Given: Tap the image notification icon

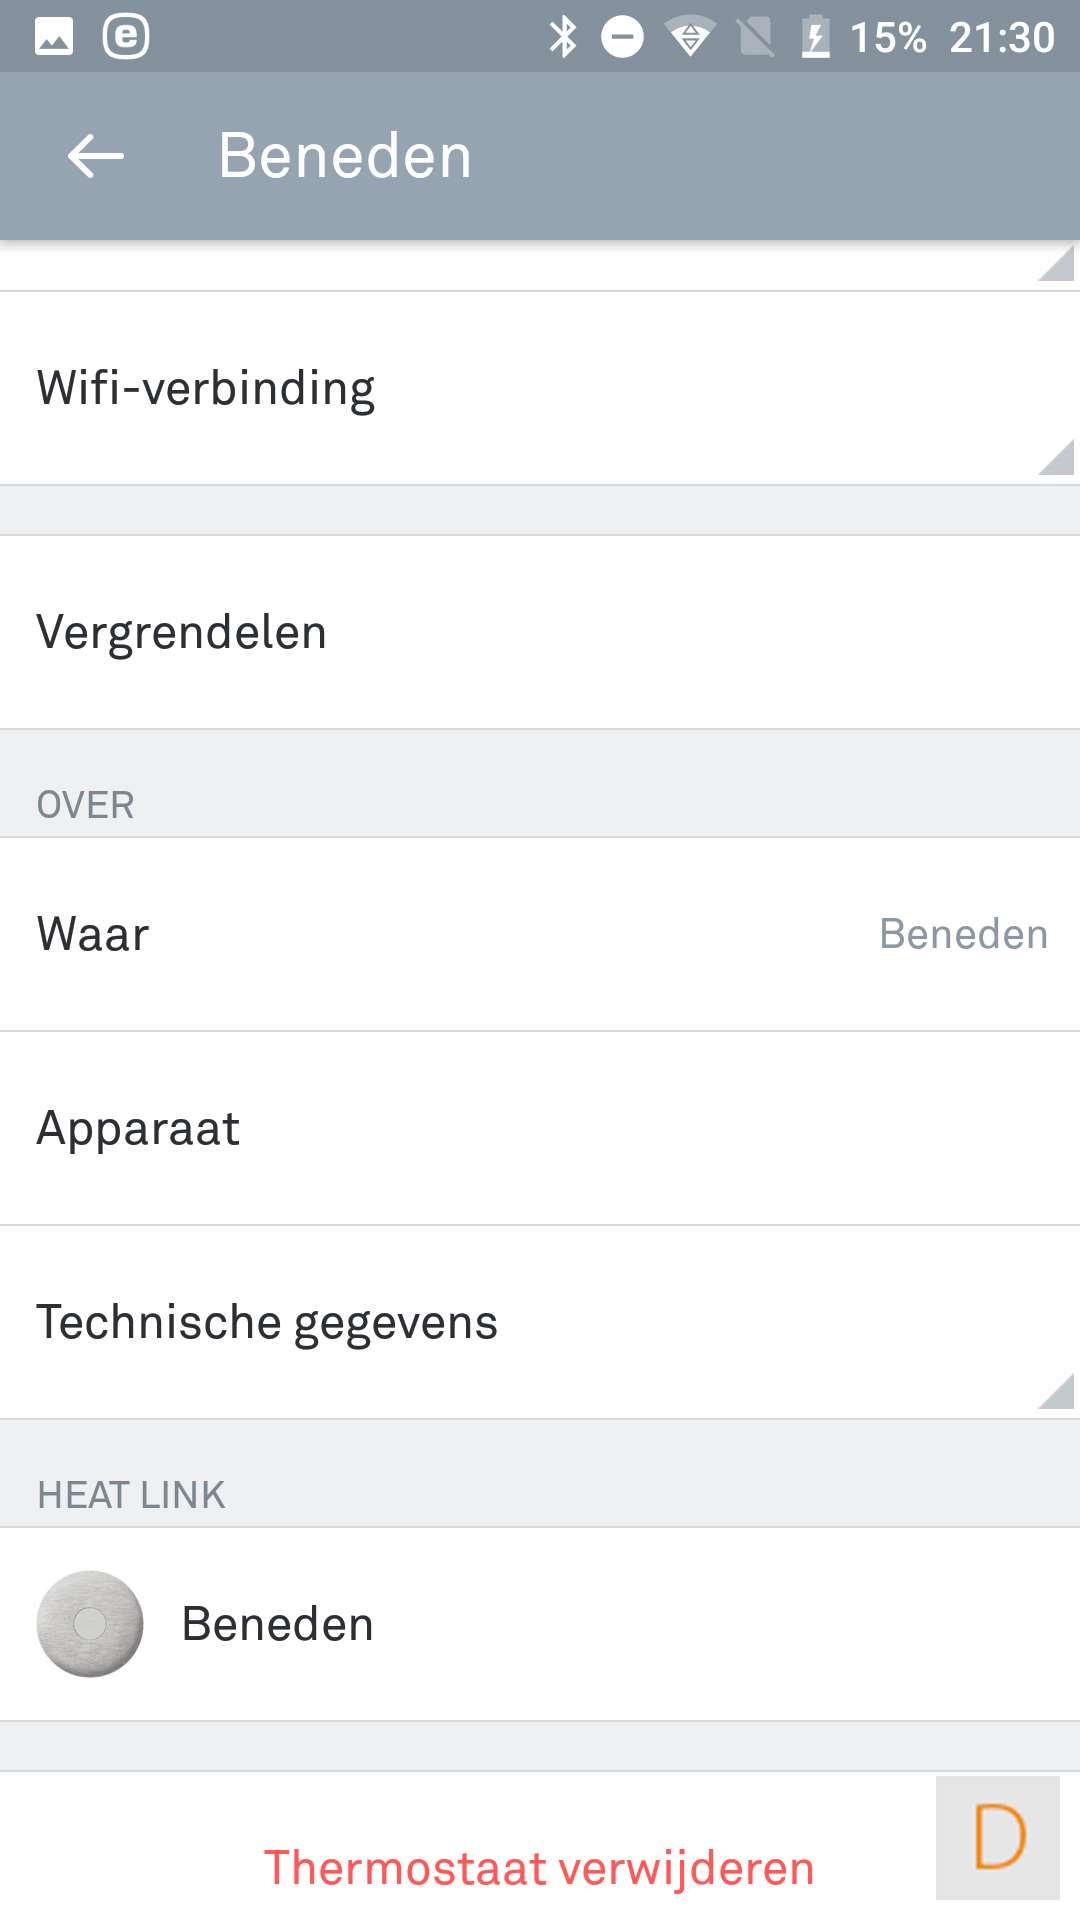Looking at the screenshot, I should [54, 38].
